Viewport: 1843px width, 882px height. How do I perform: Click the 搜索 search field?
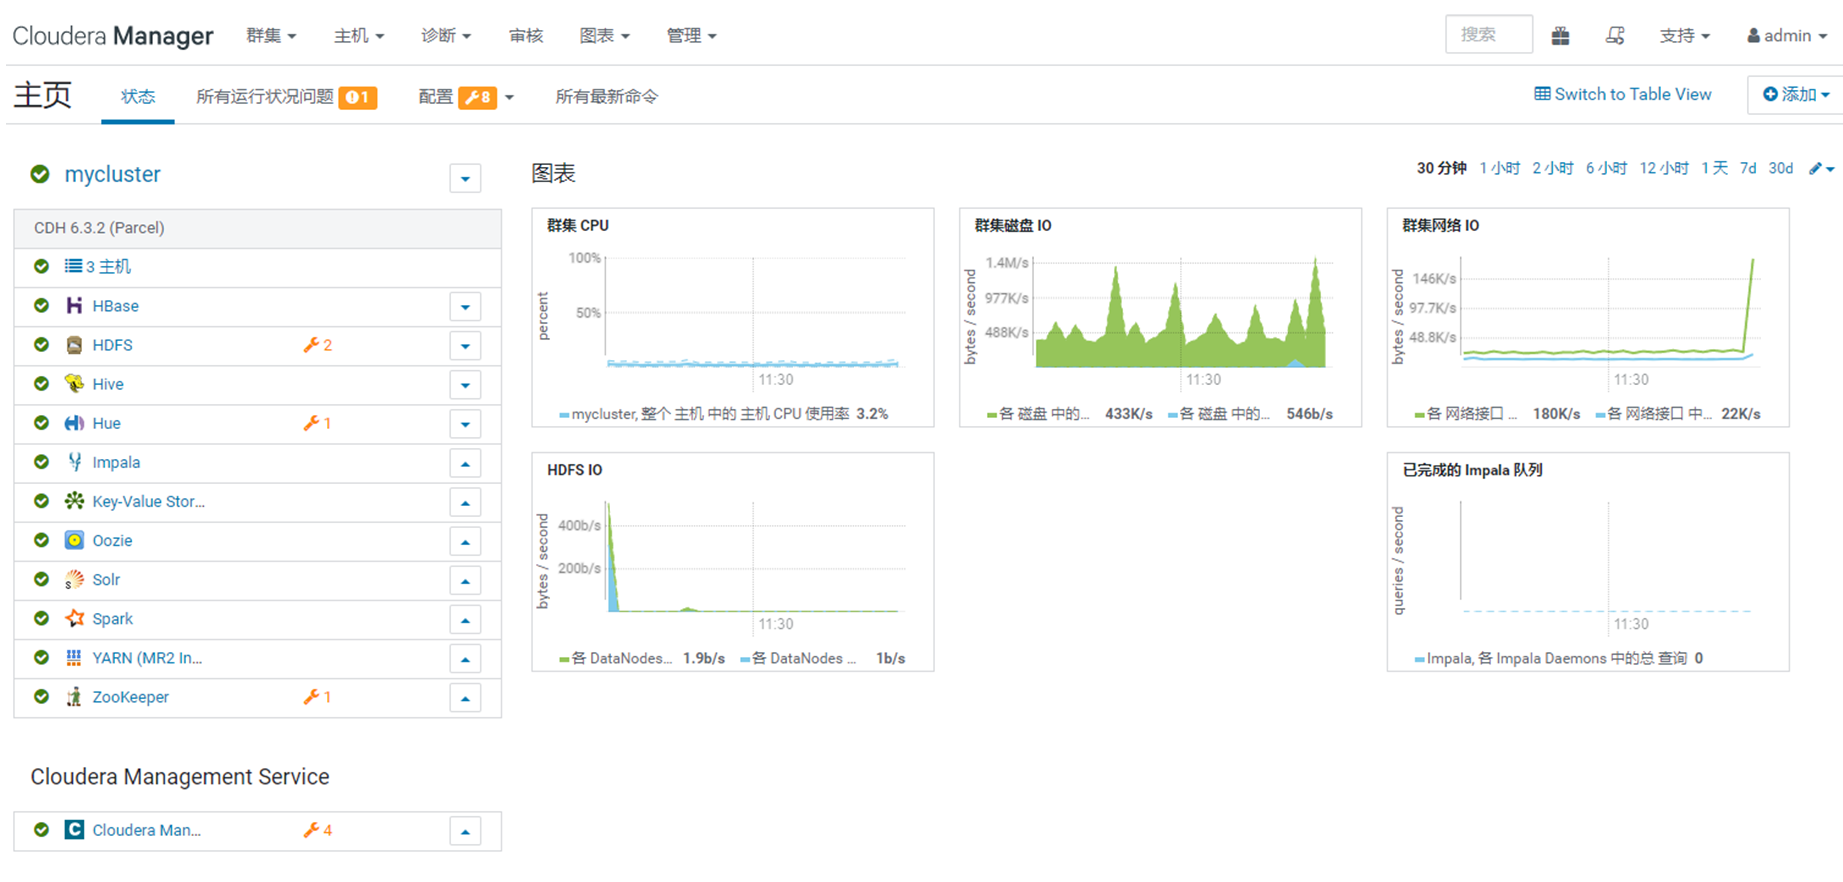click(1489, 35)
